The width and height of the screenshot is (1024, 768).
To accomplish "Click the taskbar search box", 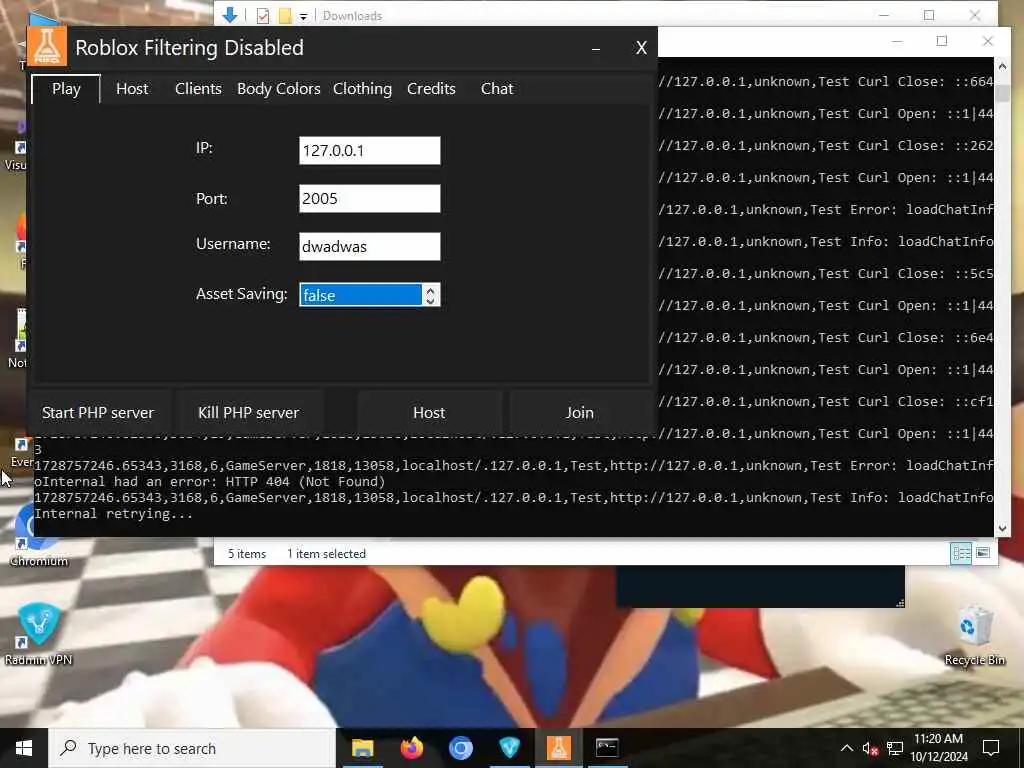I will coord(193,748).
